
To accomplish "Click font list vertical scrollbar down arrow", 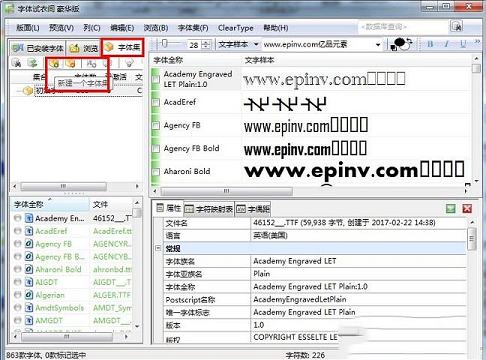I will pyautogui.click(x=137, y=326).
